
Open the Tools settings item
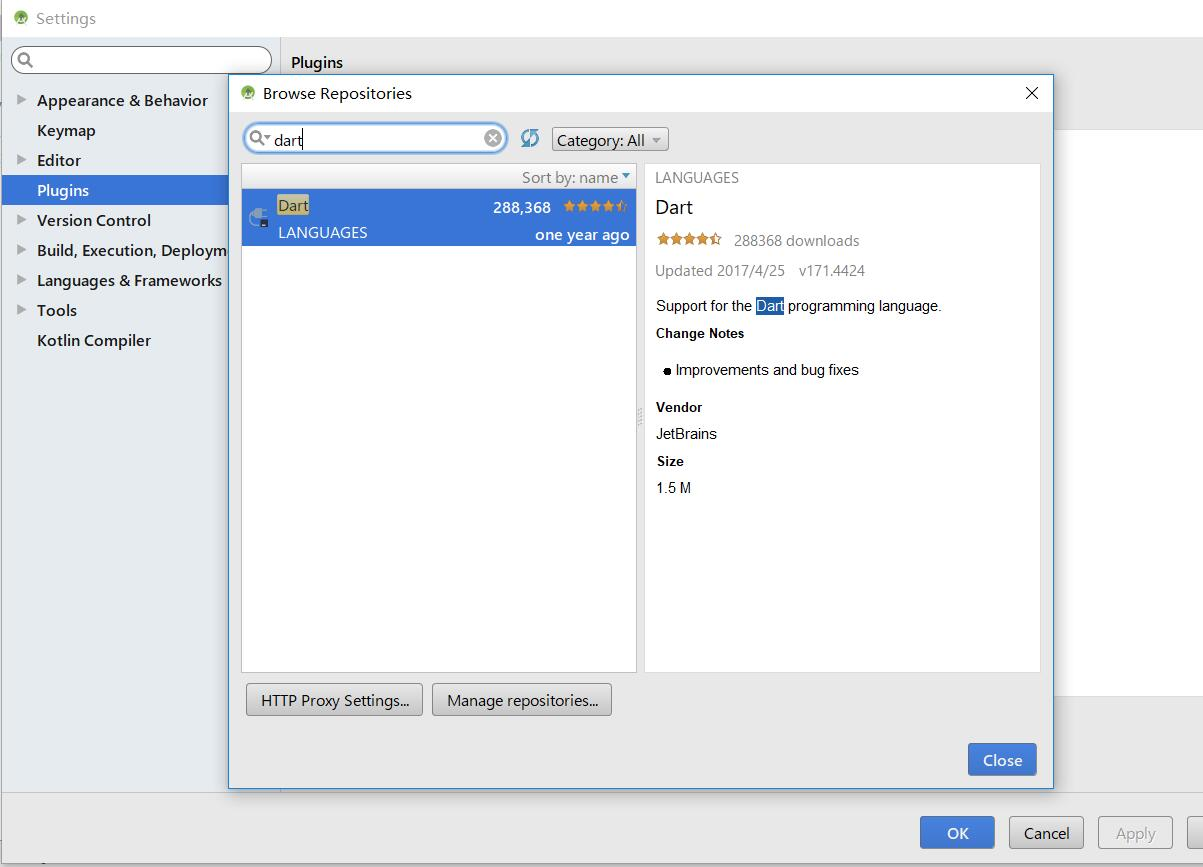click(x=57, y=310)
